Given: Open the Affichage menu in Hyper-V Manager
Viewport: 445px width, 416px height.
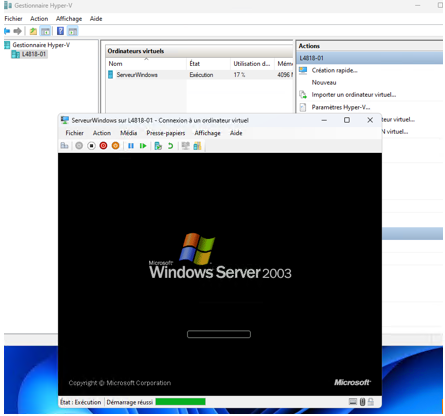Looking at the screenshot, I should pyautogui.click(x=69, y=19).
